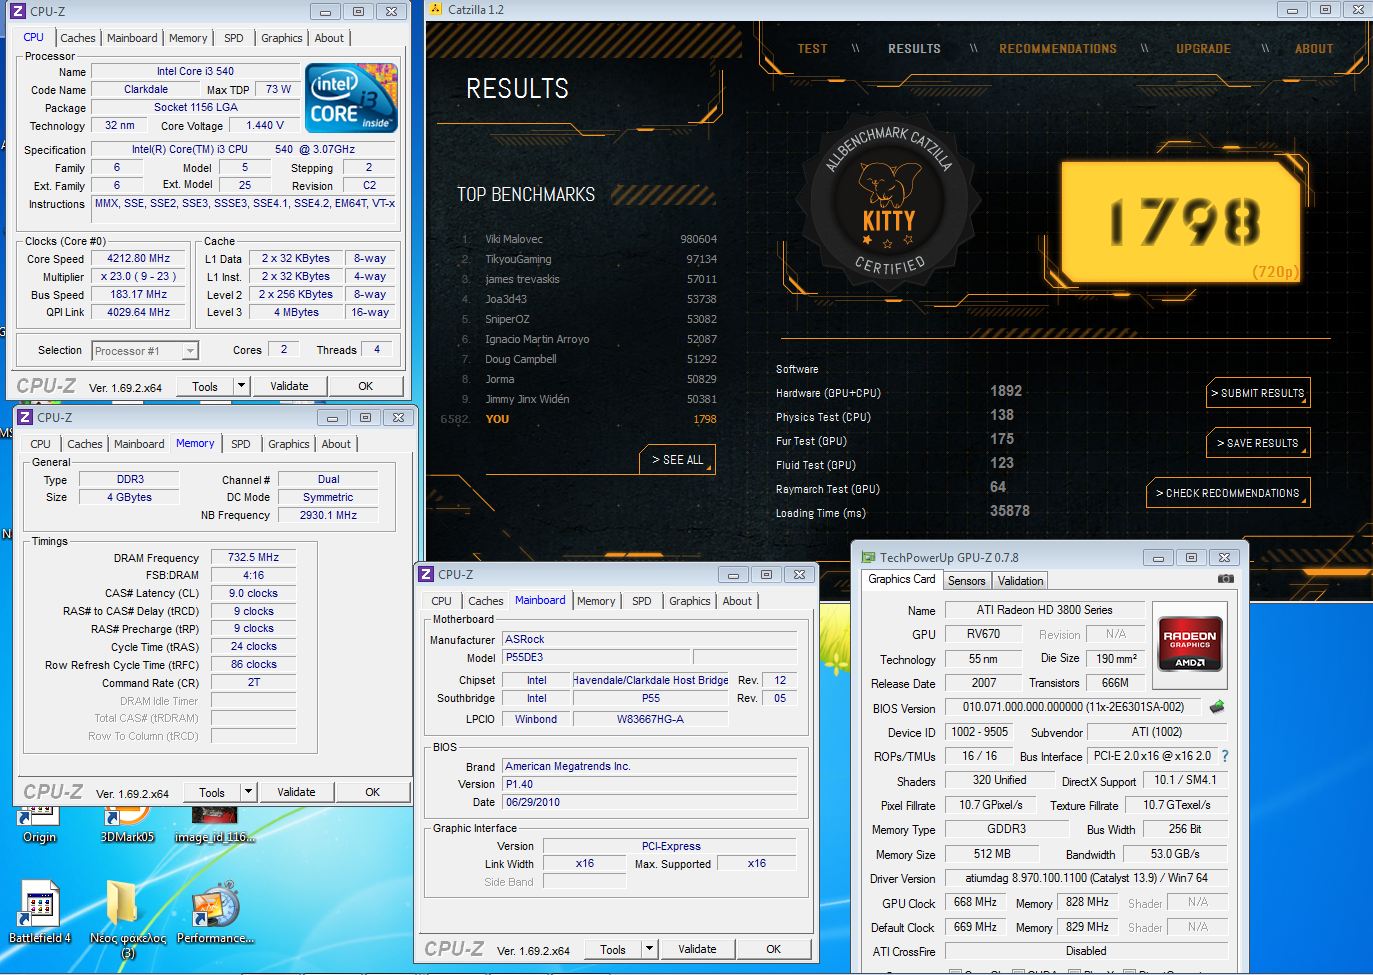Click the BIOS date 06/29/2010 field

tap(649, 802)
